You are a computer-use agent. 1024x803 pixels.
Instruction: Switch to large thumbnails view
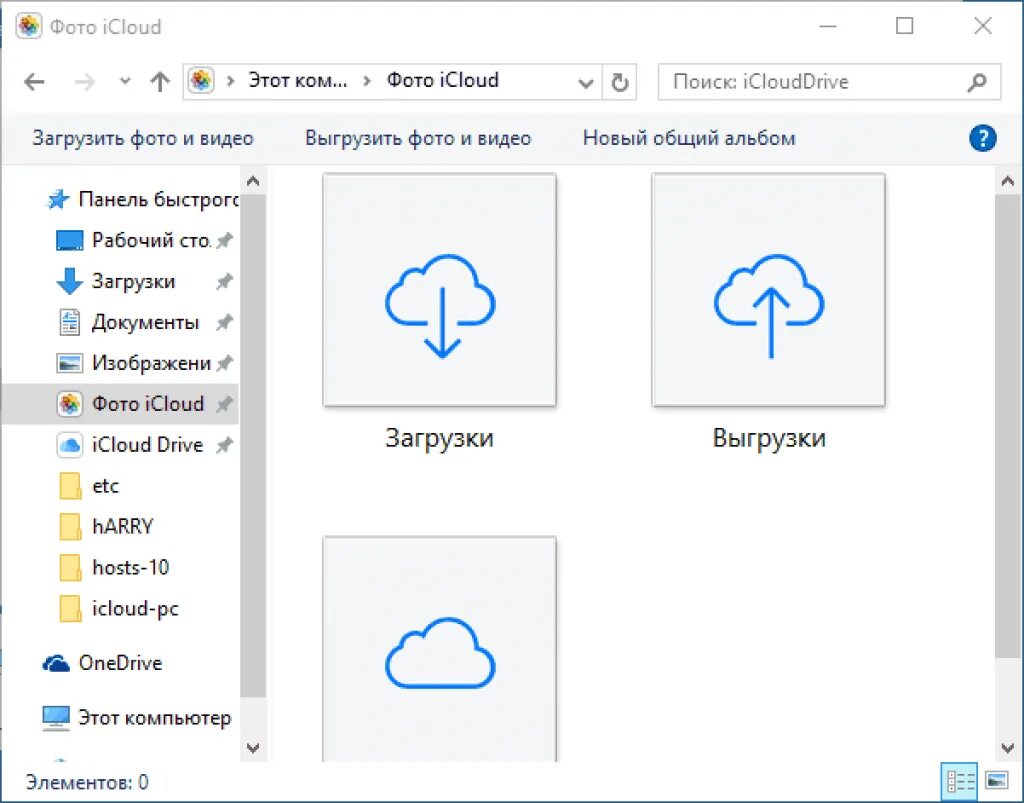997,781
